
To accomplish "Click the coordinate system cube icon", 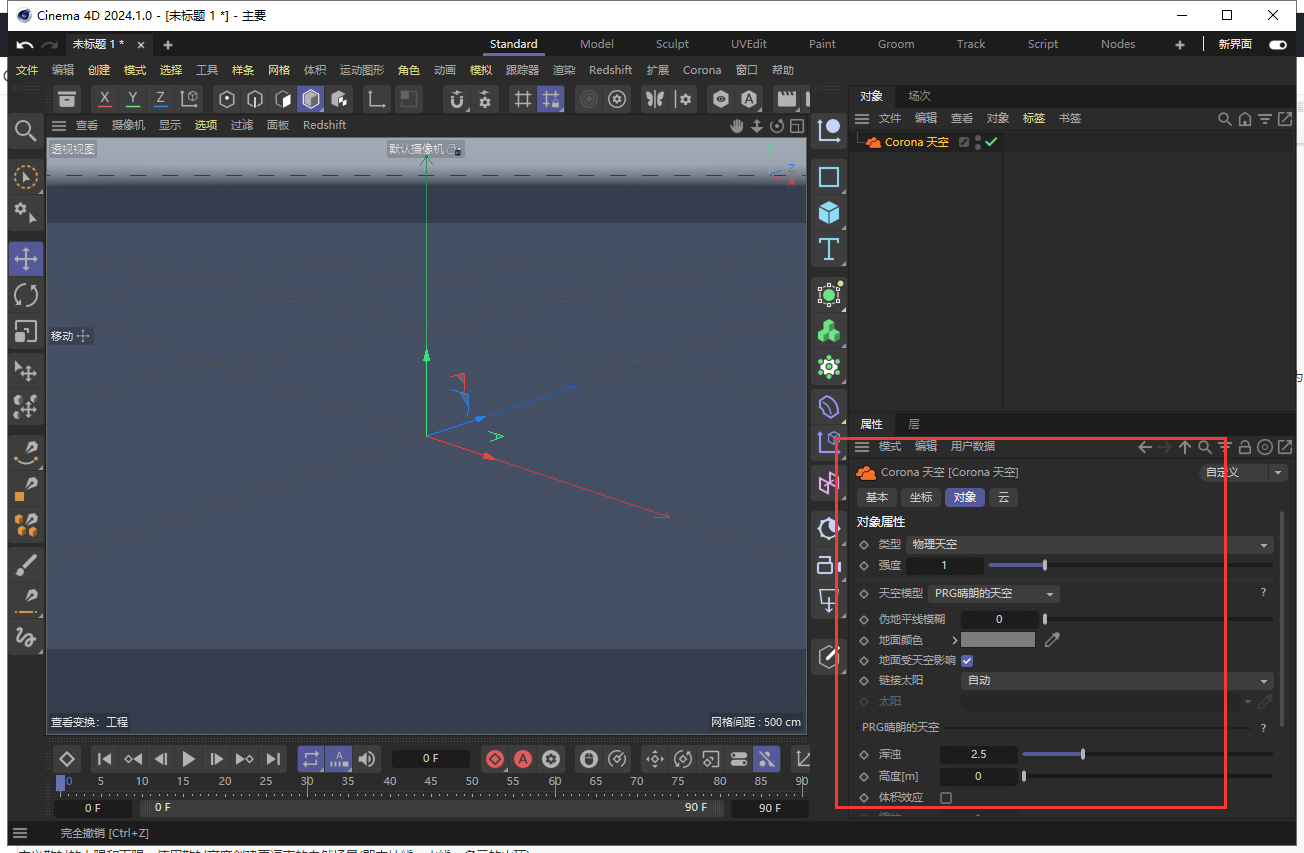I will click(189, 99).
